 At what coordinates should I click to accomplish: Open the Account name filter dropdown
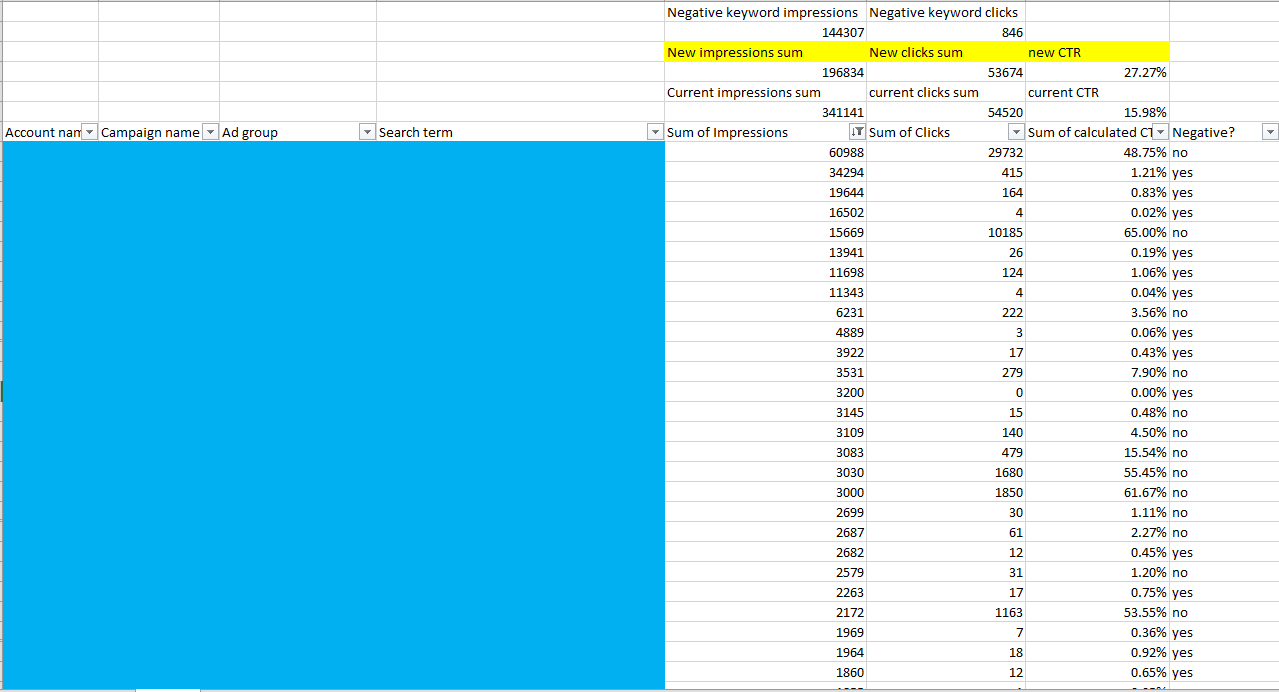pos(89,132)
